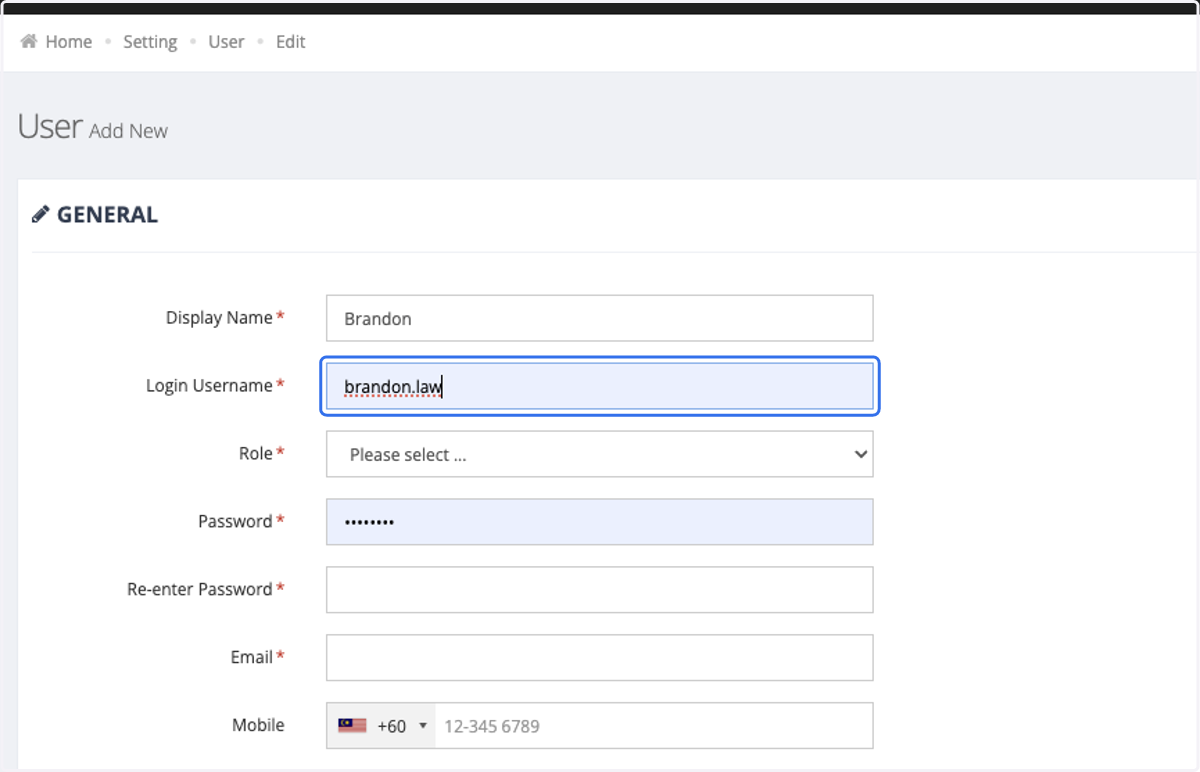The height and width of the screenshot is (772, 1200).
Task: Select the Edit breadcrumb item
Action: click(x=290, y=42)
